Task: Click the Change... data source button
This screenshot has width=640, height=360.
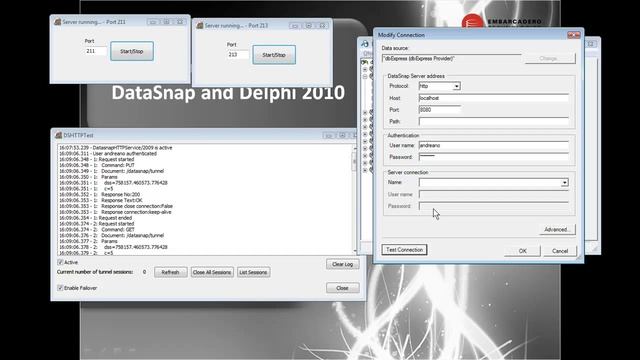Action: point(549,58)
